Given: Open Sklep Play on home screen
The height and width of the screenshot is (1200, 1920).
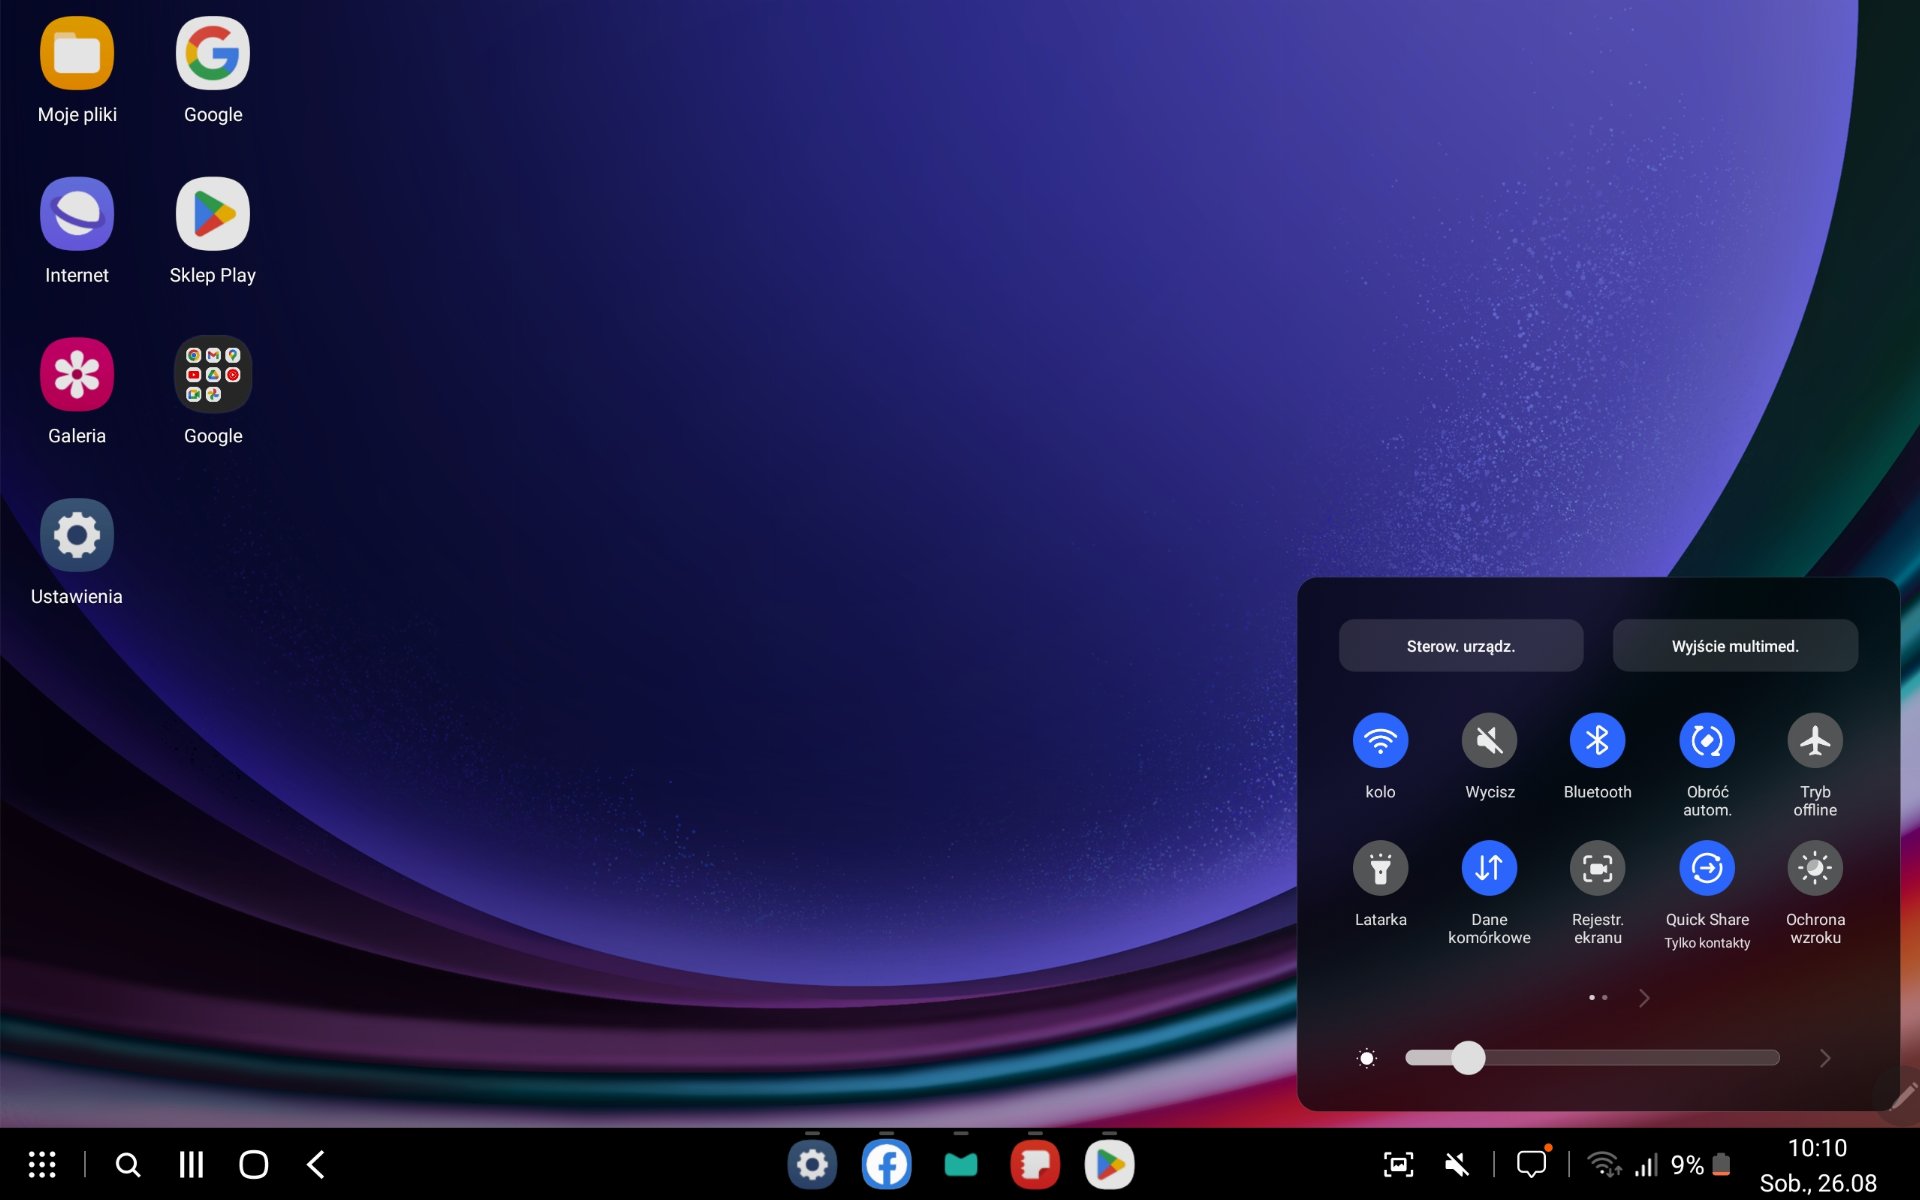Looking at the screenshot, I should [x=213, y=214].
